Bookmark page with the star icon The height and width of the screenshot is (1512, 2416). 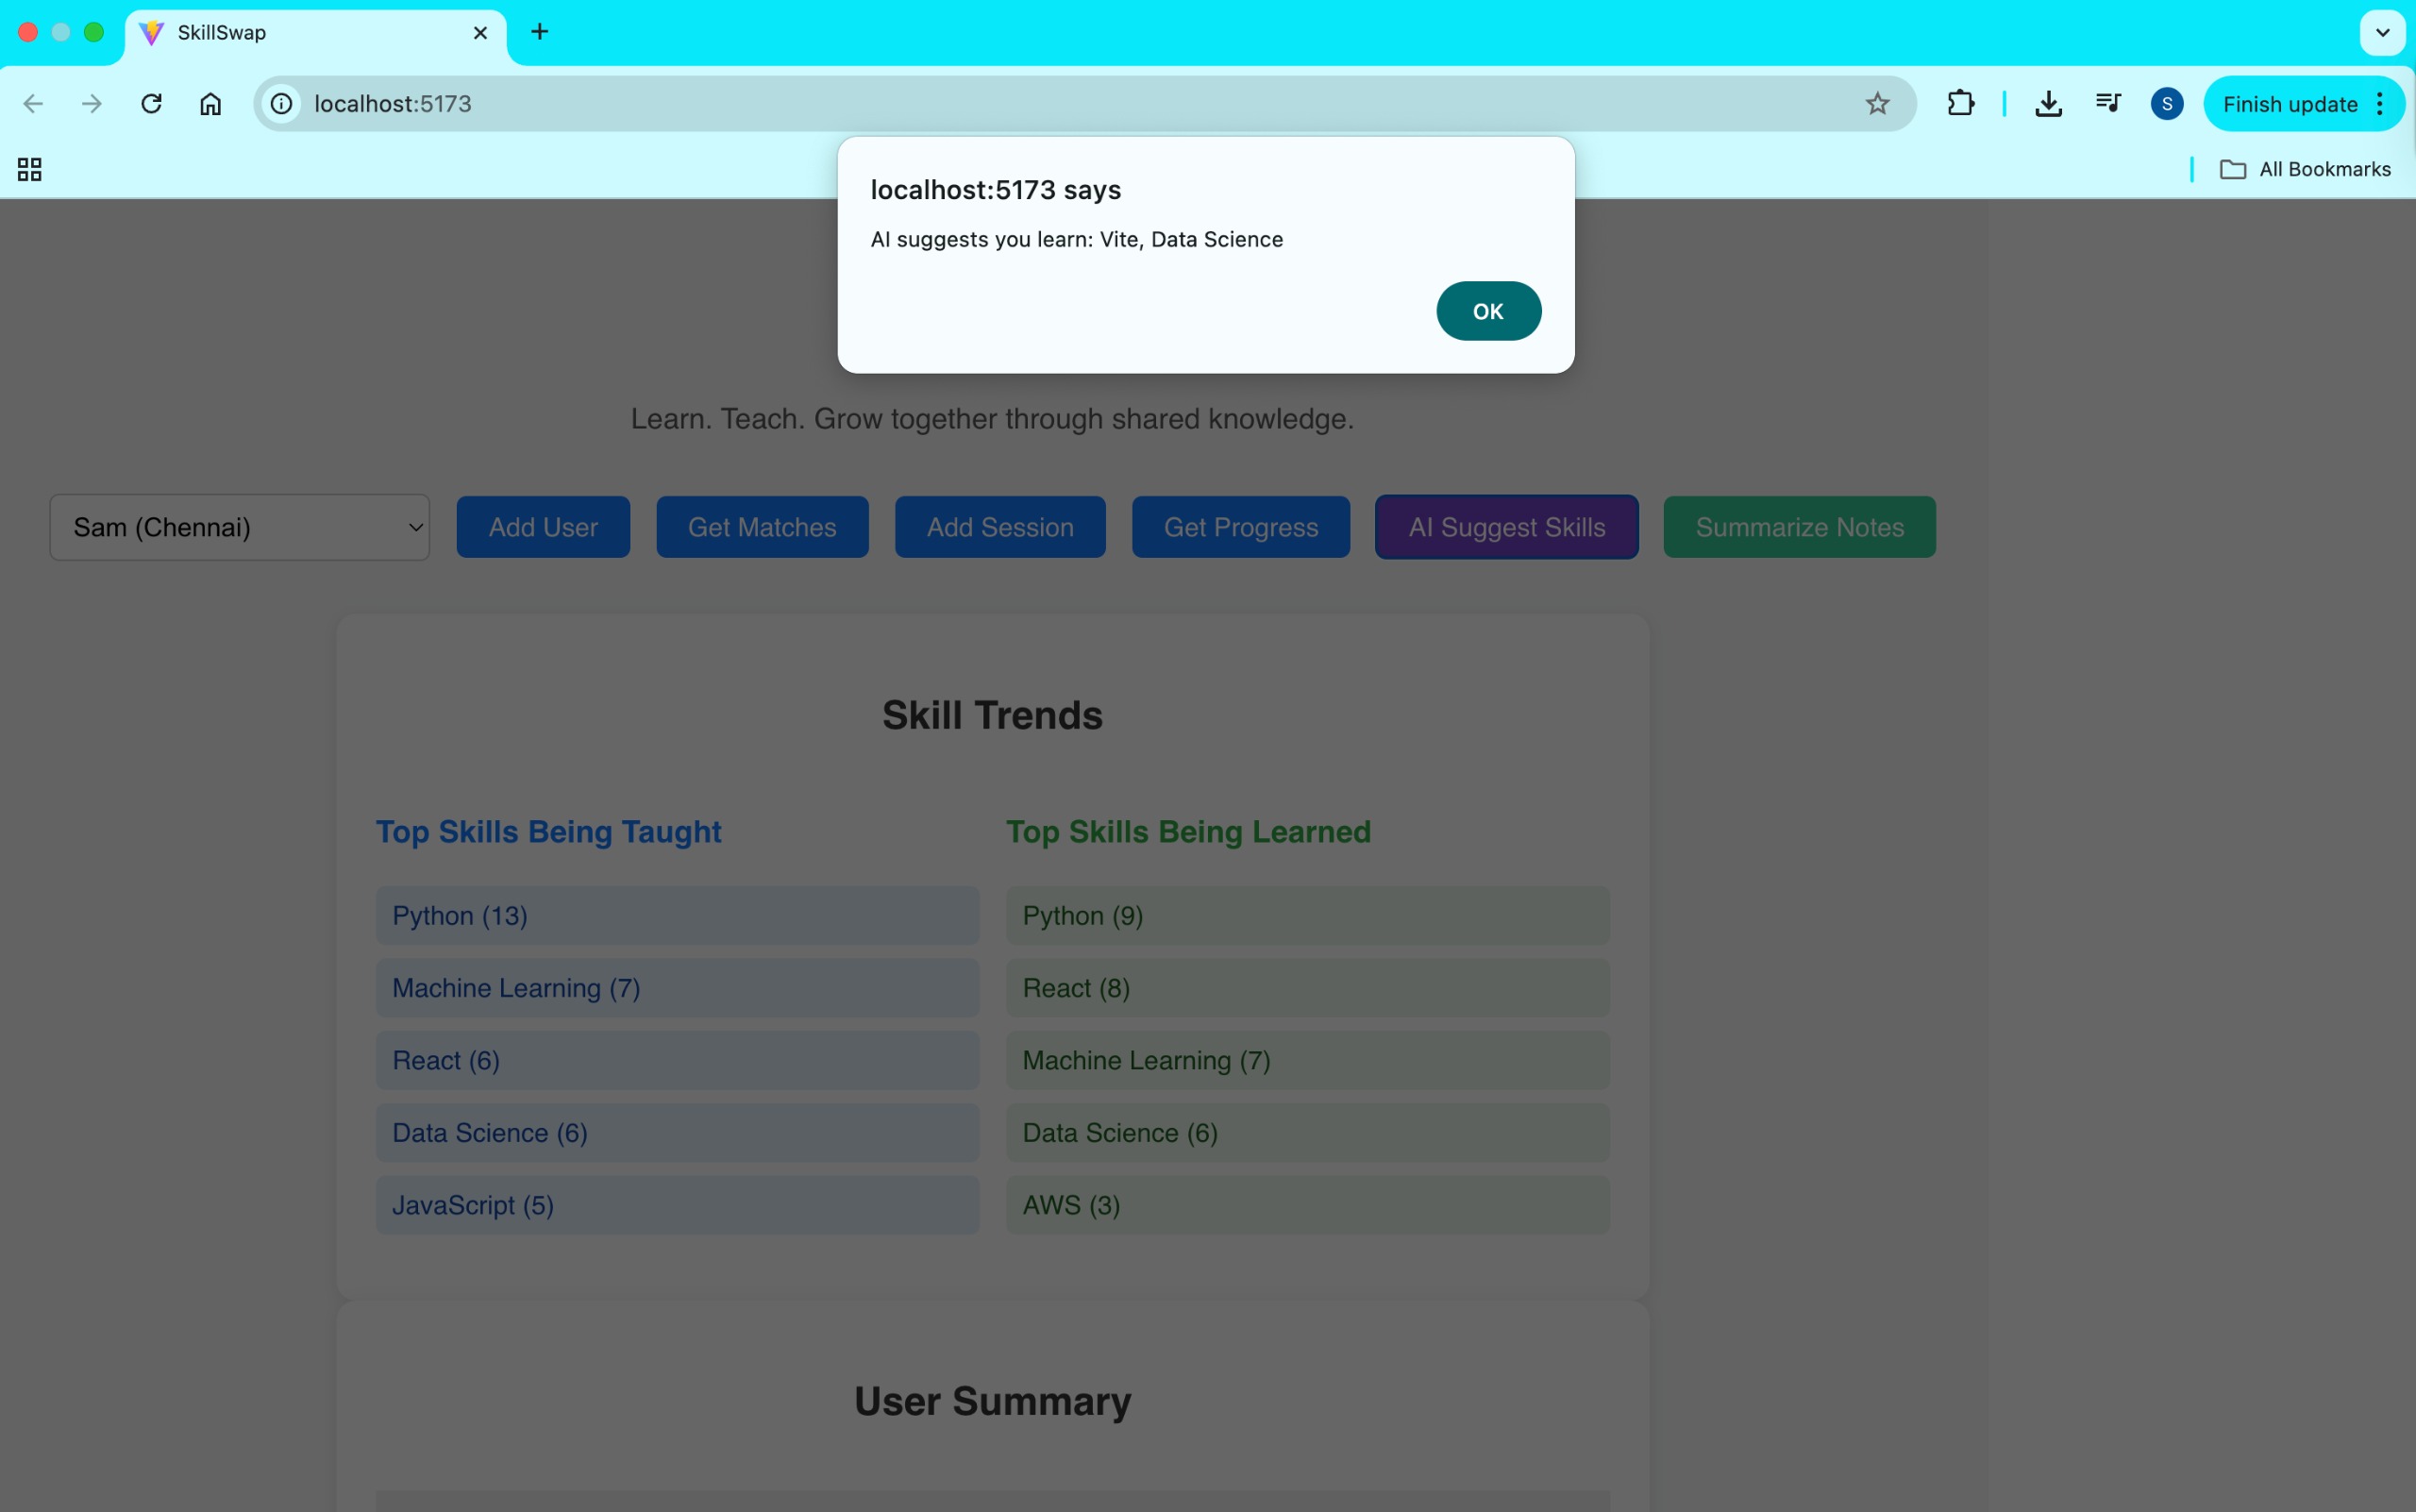(1877, 104)
